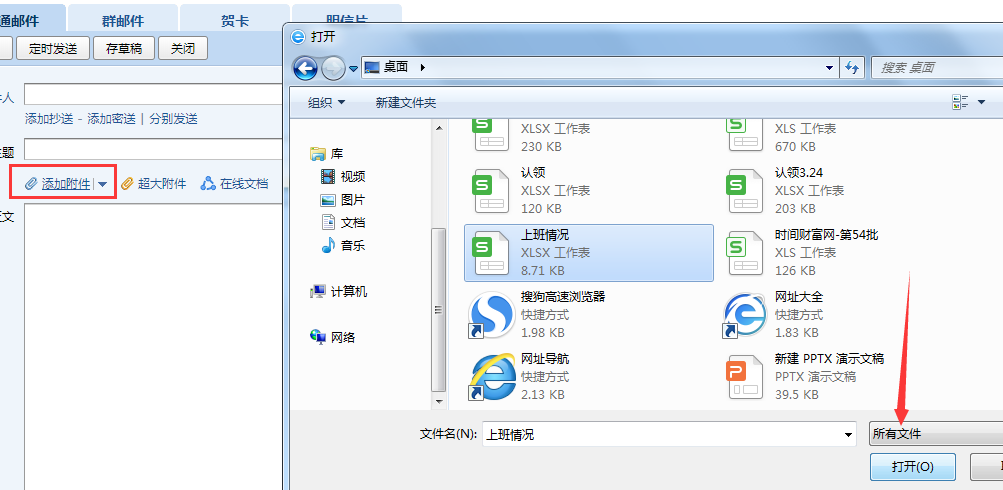
Task: Click 存草稿 button in mail window
Action: 124,48
